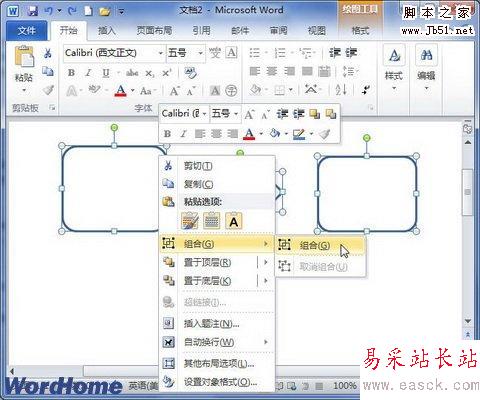Image resolution: width=480 pixels, height=400 pixels.
Task: Click the Format Painter brush in ribbon
Action: coord(48,90)
